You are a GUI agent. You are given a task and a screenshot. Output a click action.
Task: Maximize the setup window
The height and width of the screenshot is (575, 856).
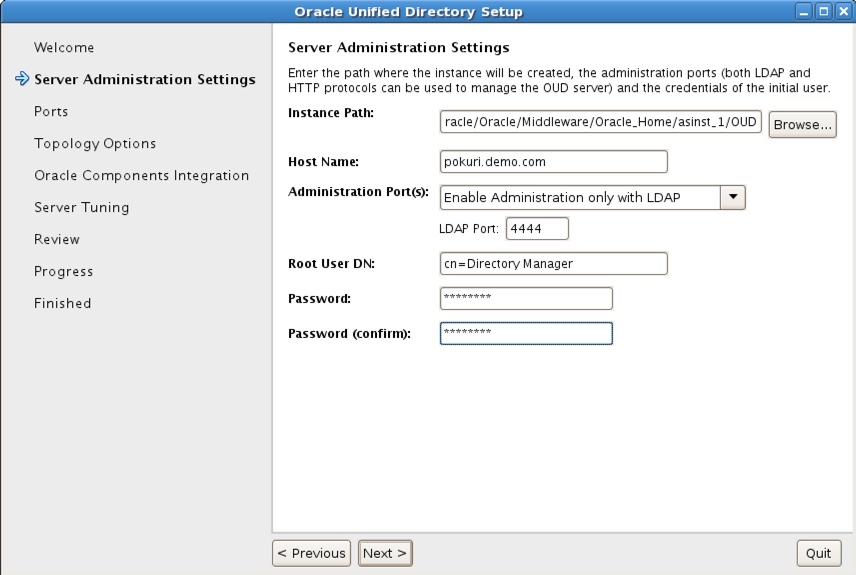[823, 11]
